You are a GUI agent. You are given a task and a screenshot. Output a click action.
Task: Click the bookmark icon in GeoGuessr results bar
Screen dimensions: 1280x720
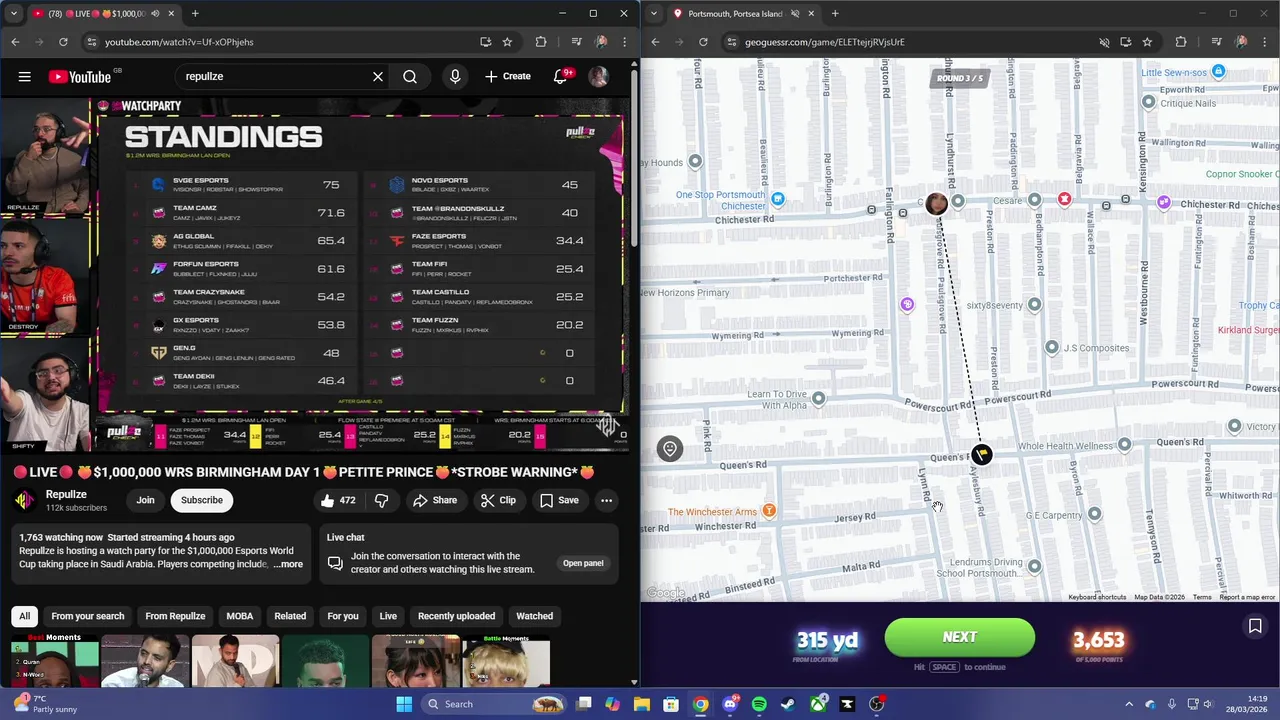[1255, 626]
